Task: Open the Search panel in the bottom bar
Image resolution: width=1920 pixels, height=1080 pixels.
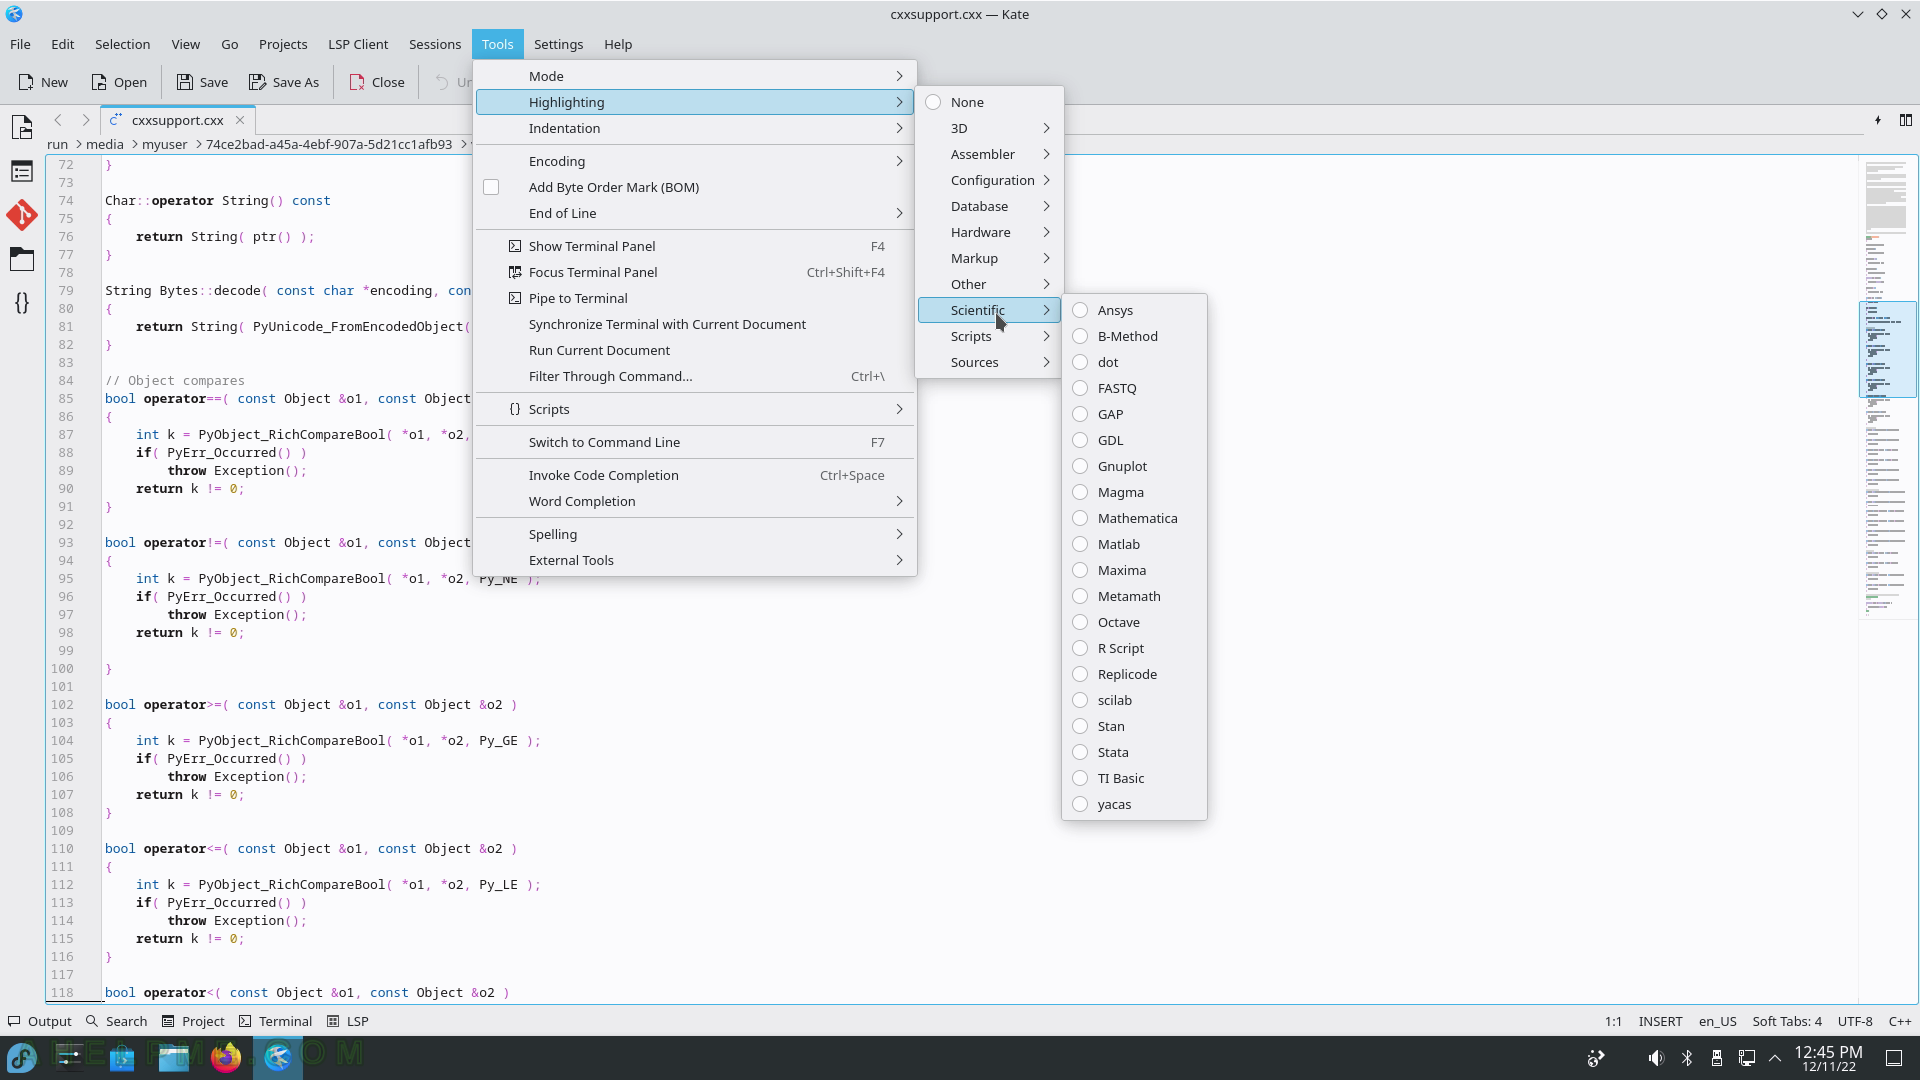Action: (x=117, y=1021)
